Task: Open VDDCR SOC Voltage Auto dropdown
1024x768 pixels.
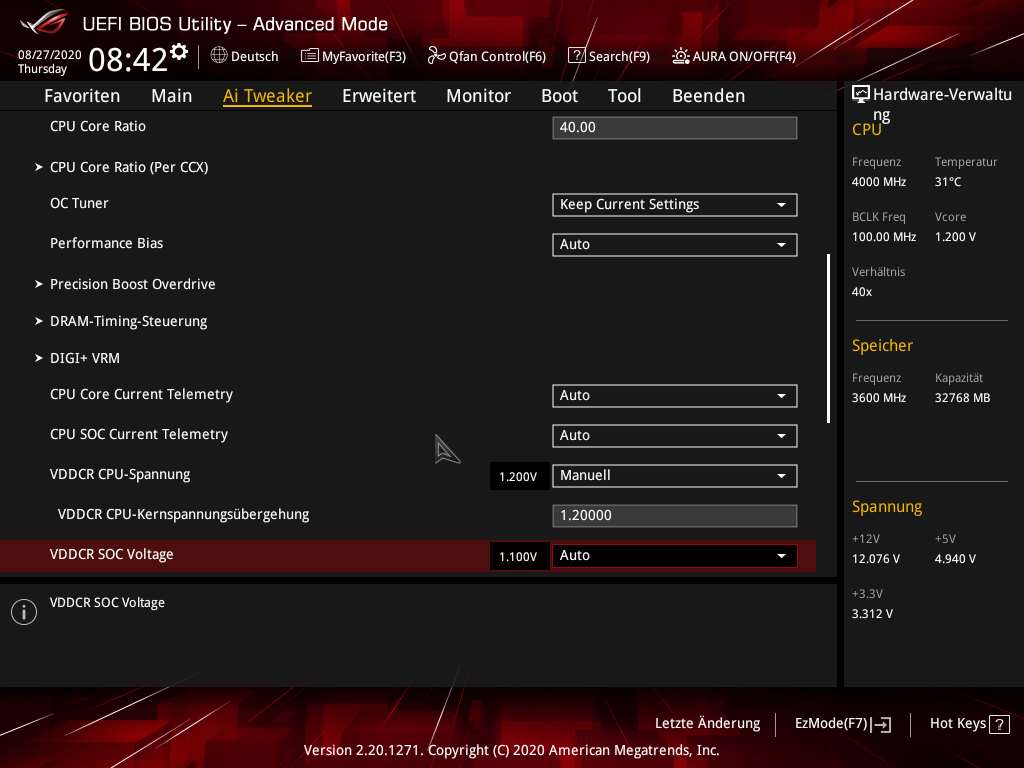Action: point(675,555)
